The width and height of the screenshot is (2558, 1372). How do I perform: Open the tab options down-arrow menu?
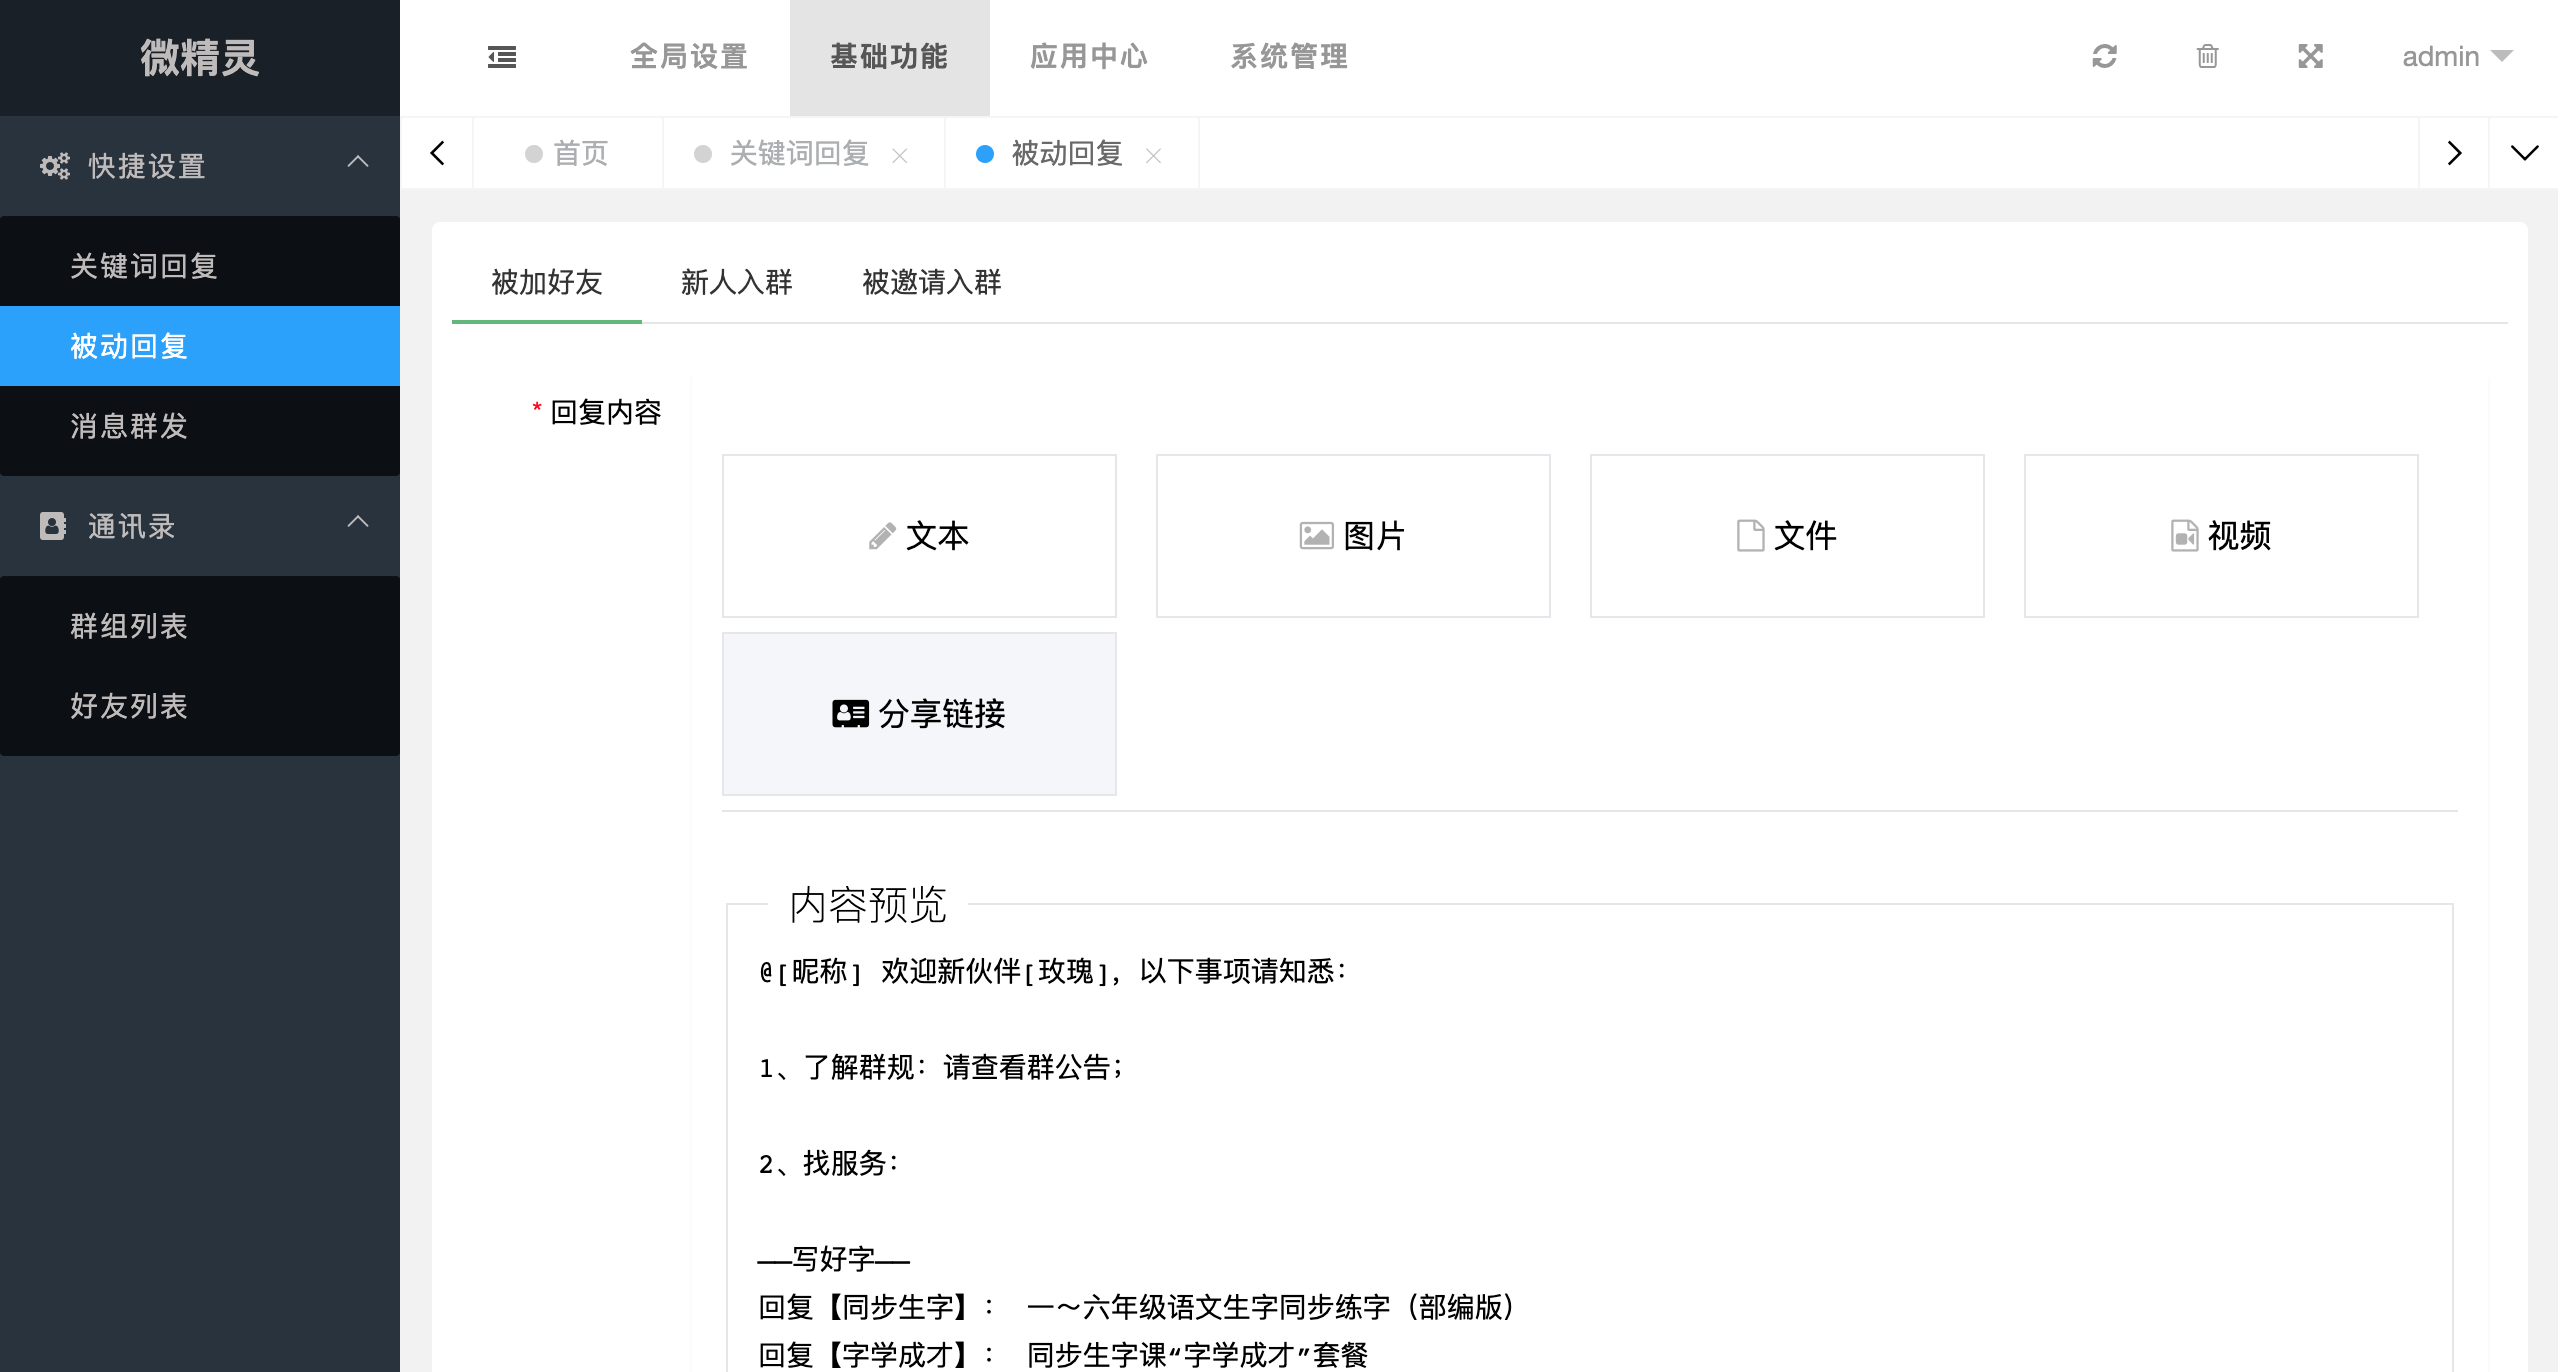(x=2523, y=153)
